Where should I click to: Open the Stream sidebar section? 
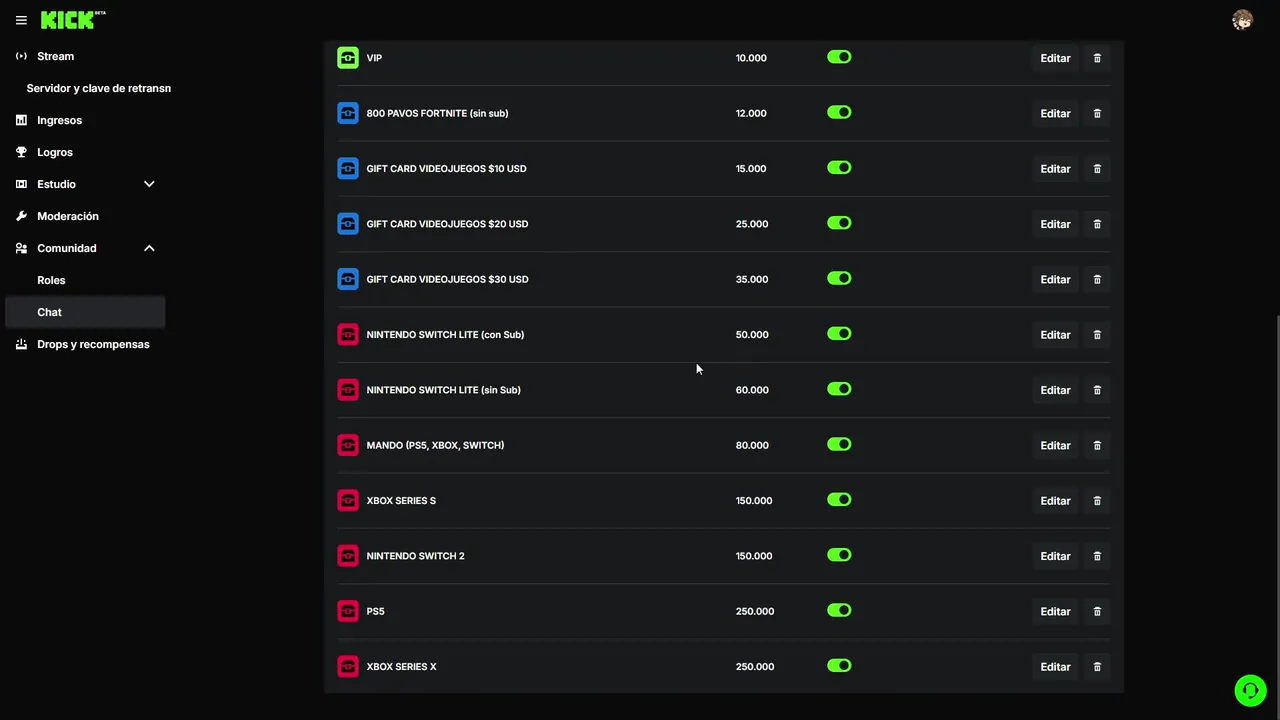pos(55,56)
